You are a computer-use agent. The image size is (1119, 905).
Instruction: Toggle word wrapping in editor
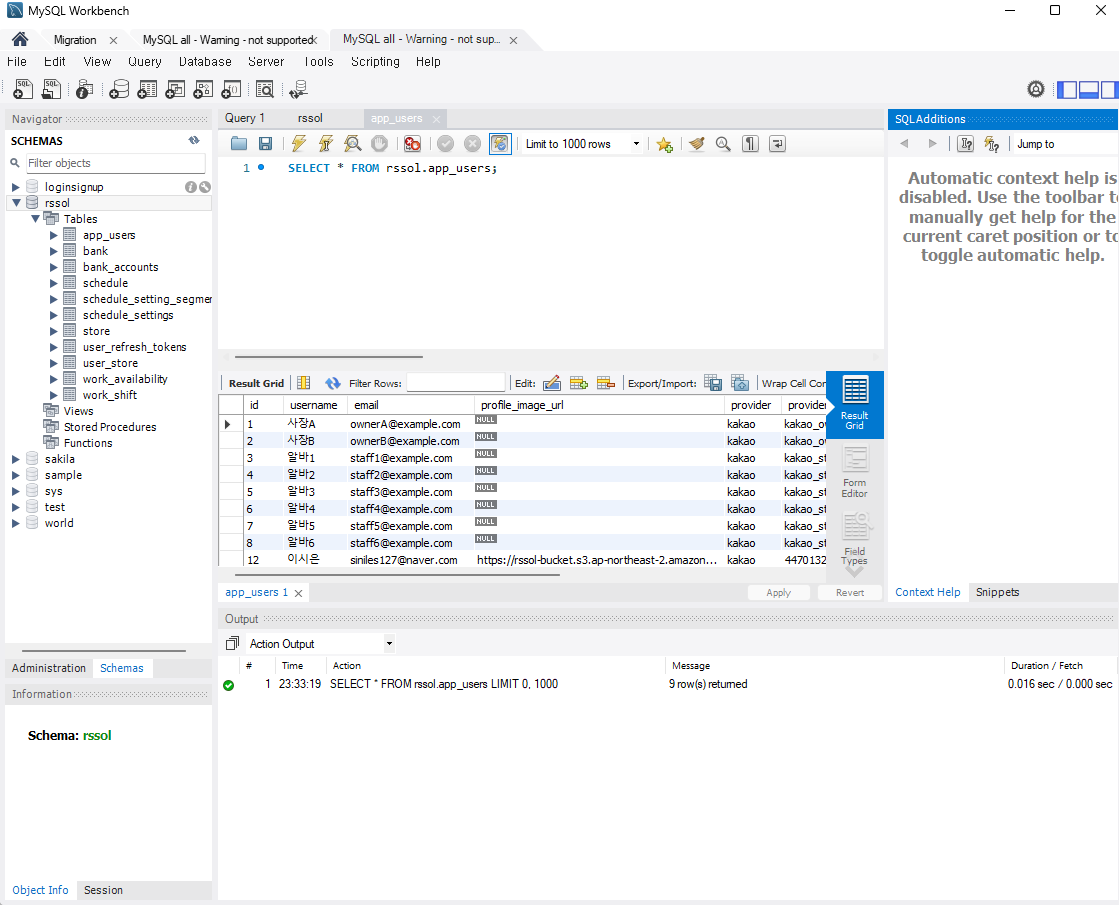777,144
